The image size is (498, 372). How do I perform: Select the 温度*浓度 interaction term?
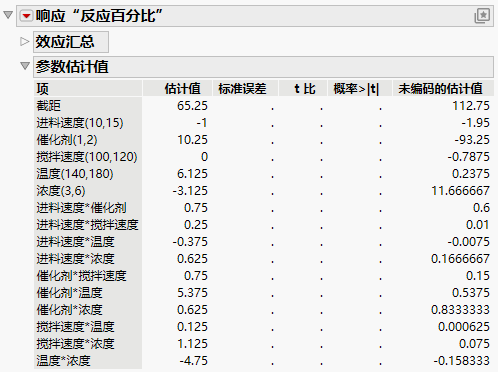[63, 361]
